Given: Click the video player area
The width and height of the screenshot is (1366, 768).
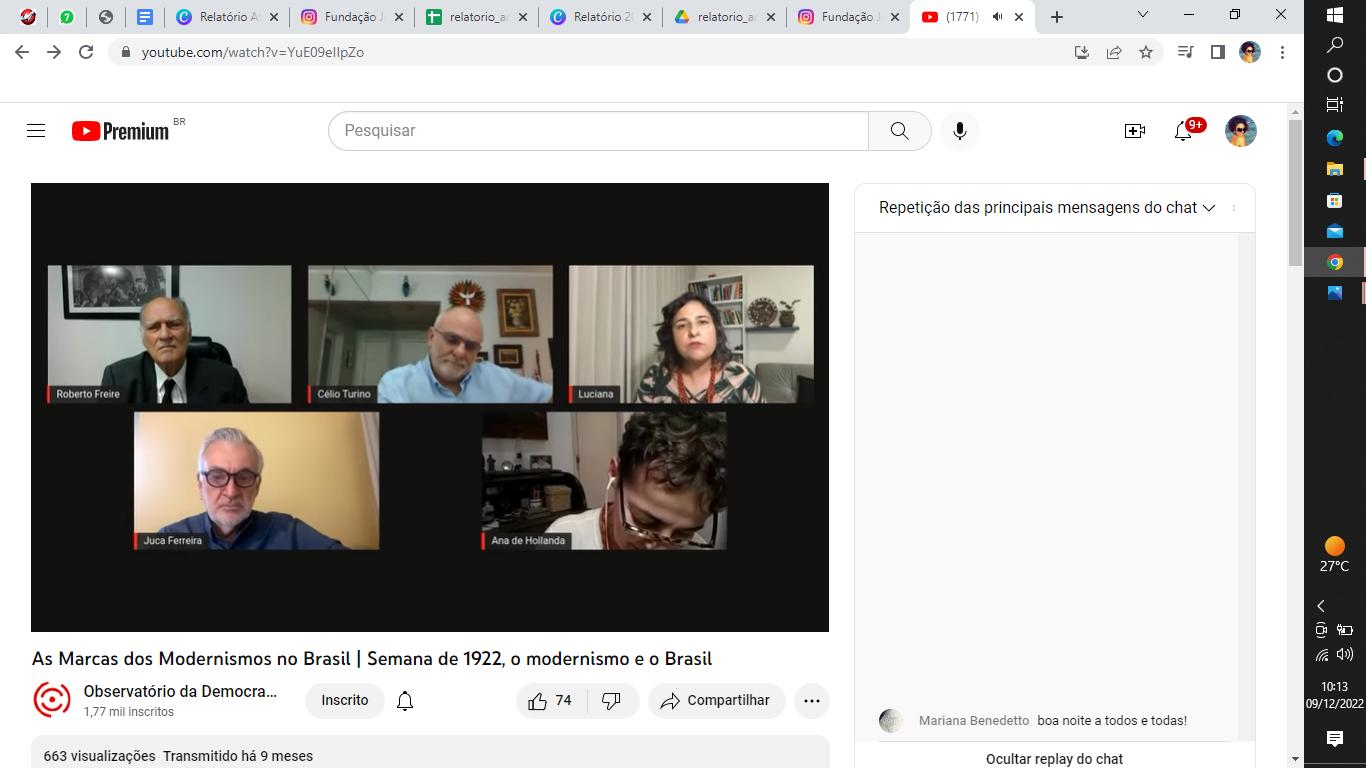Looking at the screenshot, I should tap(430, 407).
